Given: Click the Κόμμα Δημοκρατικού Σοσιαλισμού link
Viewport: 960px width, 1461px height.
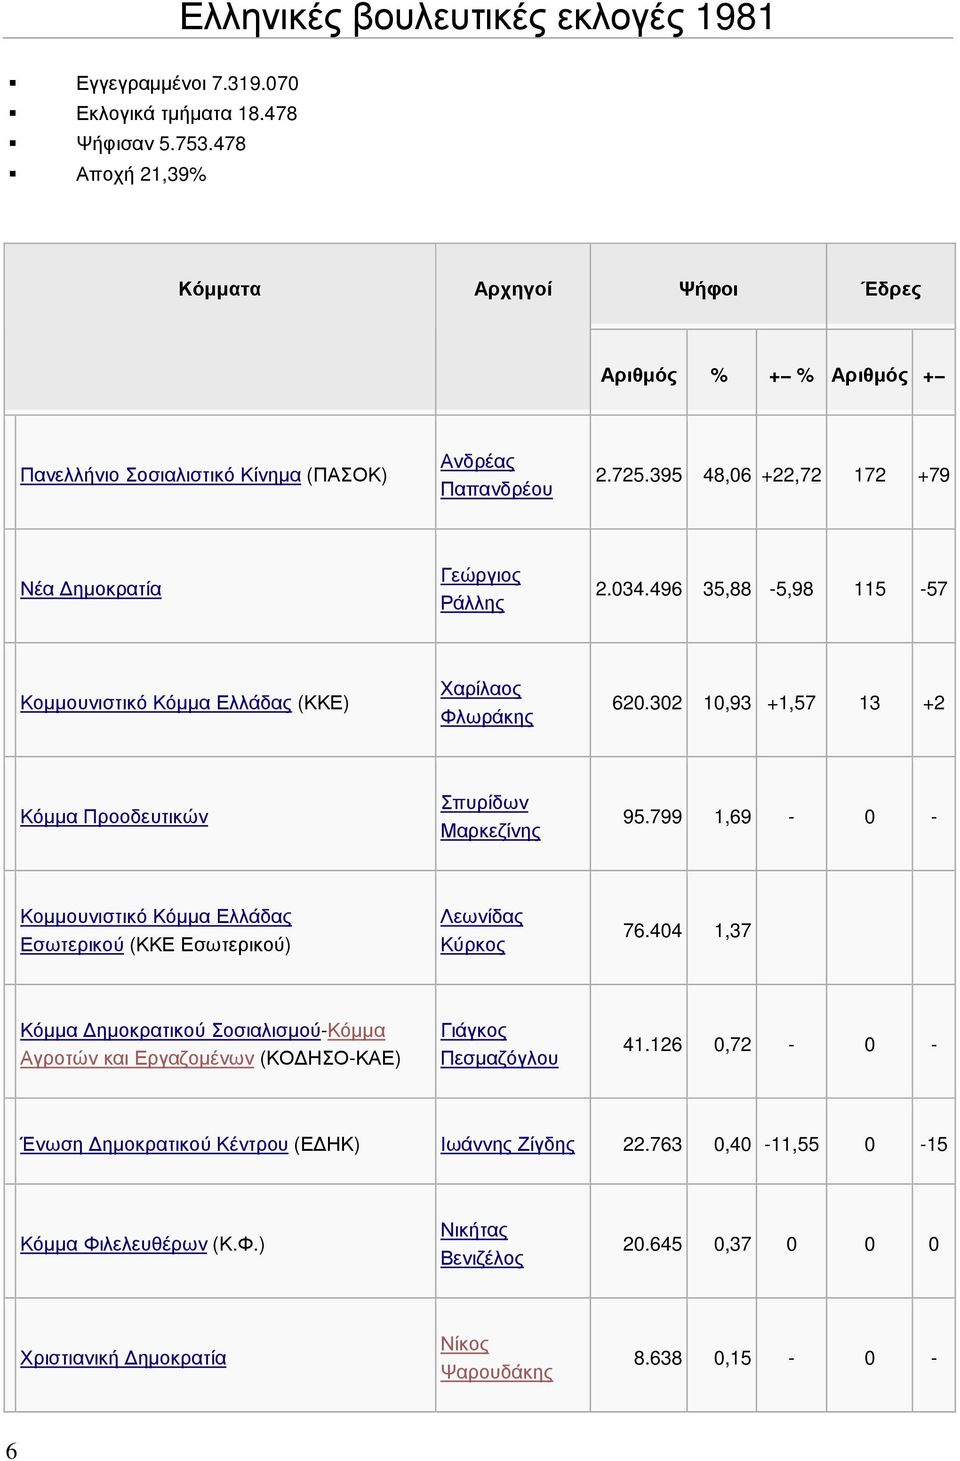Looking at the screenshot, I should [171, 1031].
